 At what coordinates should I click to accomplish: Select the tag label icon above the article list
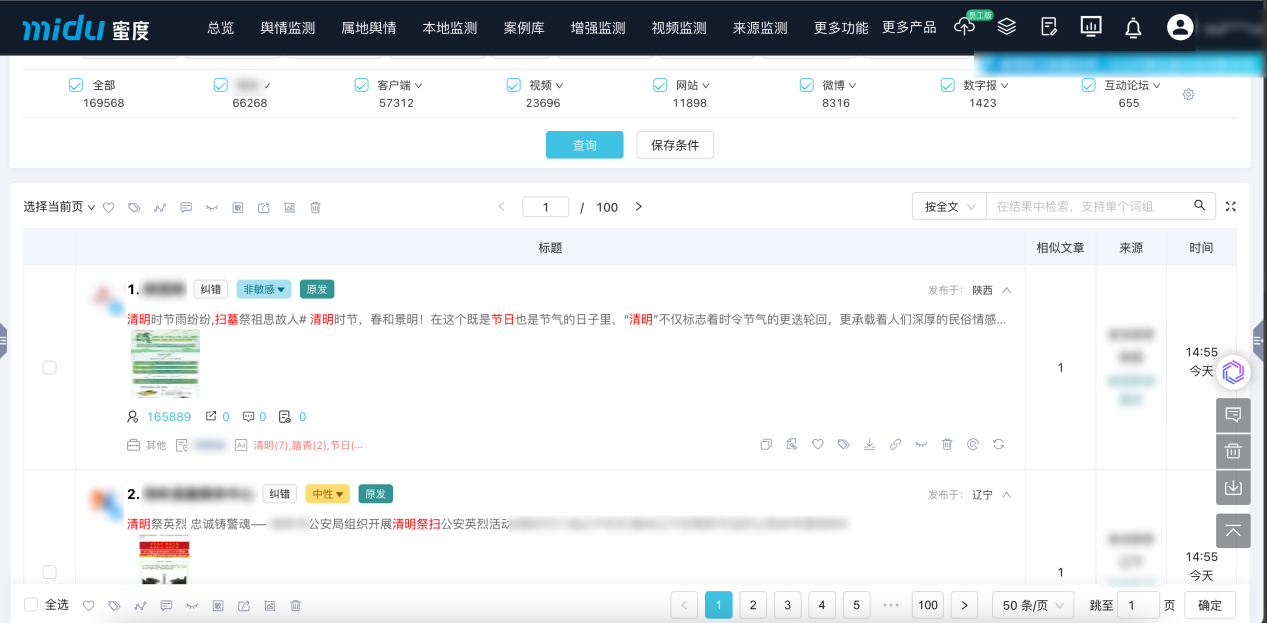coord(135,207)
